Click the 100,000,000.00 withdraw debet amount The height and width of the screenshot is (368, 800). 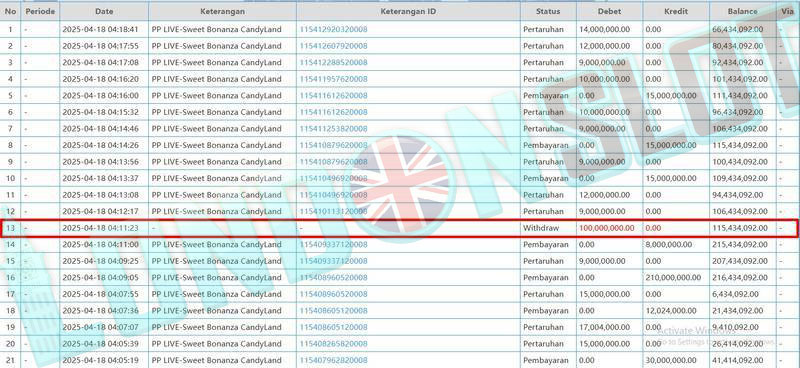tap(607, 228)
